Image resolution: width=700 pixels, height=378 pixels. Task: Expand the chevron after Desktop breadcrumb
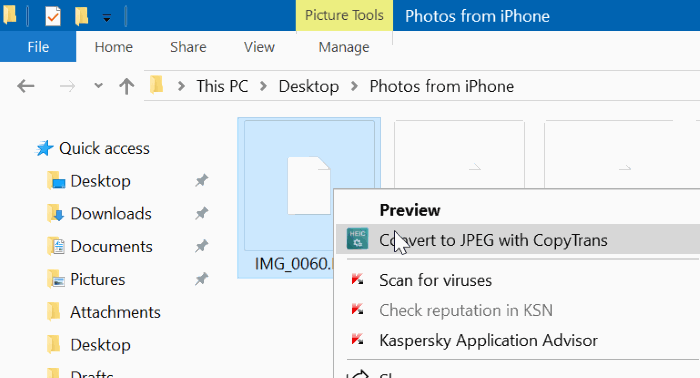coord(354,86)
